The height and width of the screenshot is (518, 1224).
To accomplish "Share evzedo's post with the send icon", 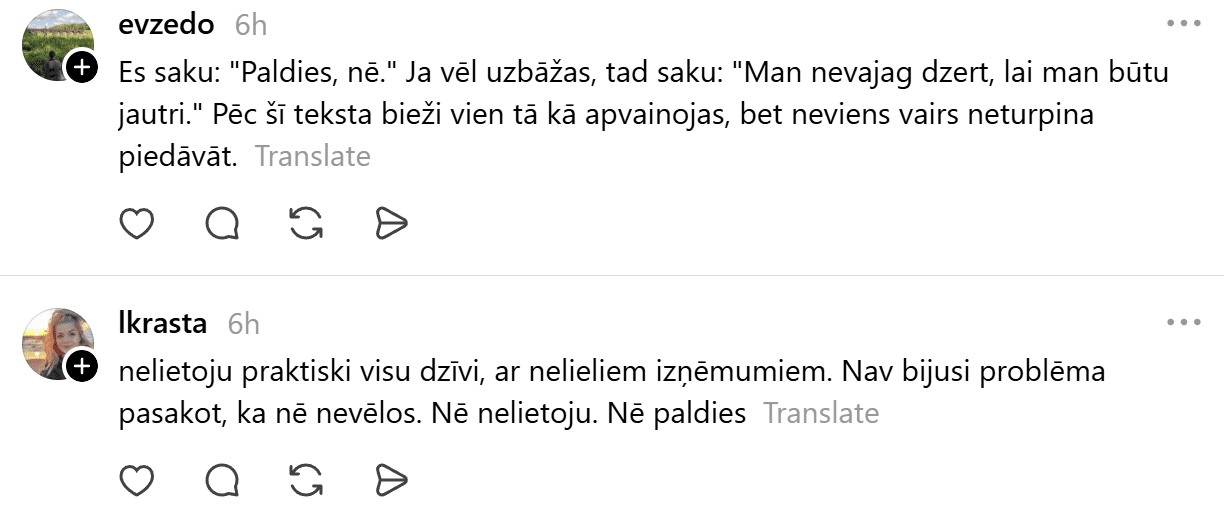I will [x=391, y=224].
